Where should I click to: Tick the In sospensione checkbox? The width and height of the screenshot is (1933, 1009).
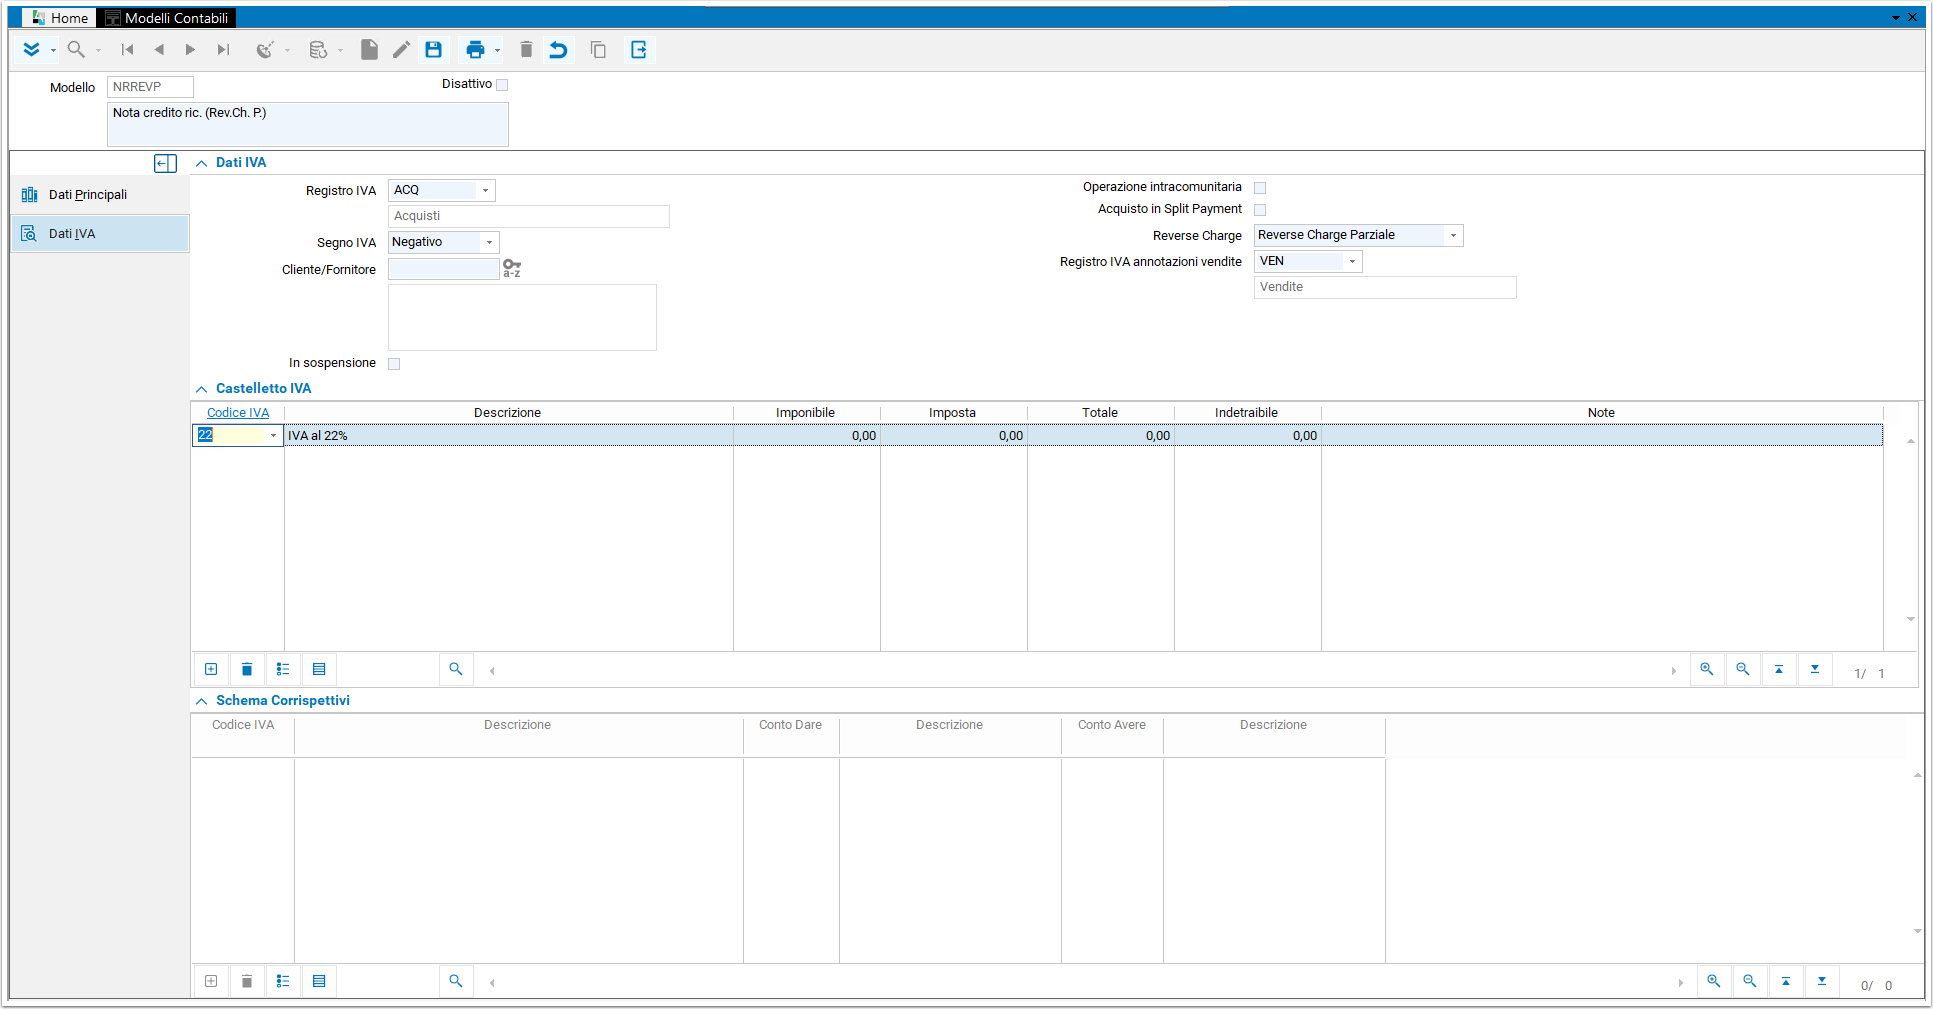click(x=394, y=364)
